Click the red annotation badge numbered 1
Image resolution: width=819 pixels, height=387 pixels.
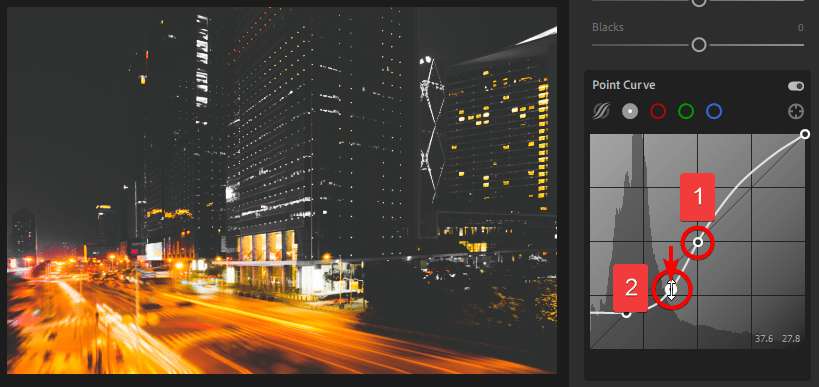(697, 197)
